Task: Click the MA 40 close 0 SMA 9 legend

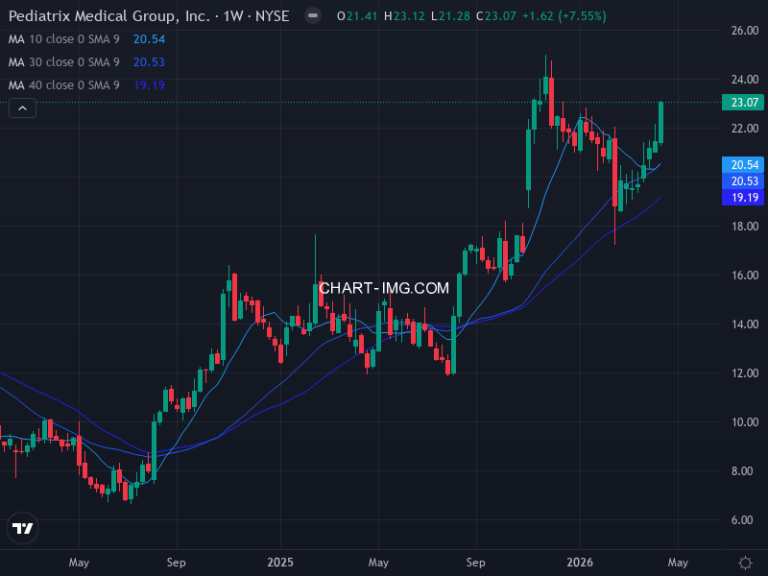Action: pyautogui.click(x=64, y=85)
